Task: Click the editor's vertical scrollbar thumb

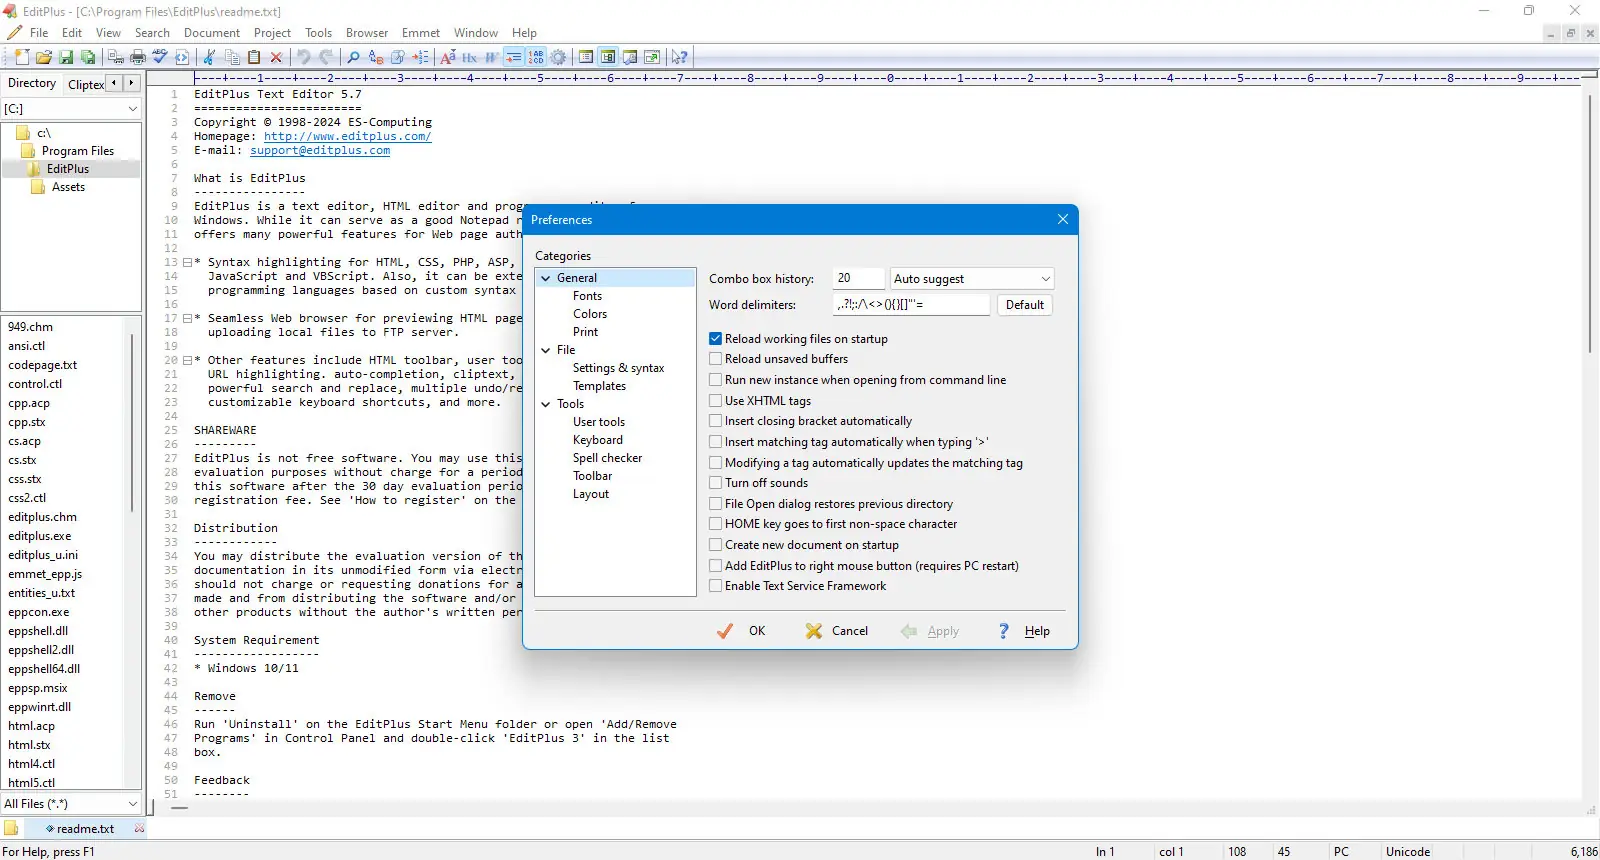Action: (1589, 222)
